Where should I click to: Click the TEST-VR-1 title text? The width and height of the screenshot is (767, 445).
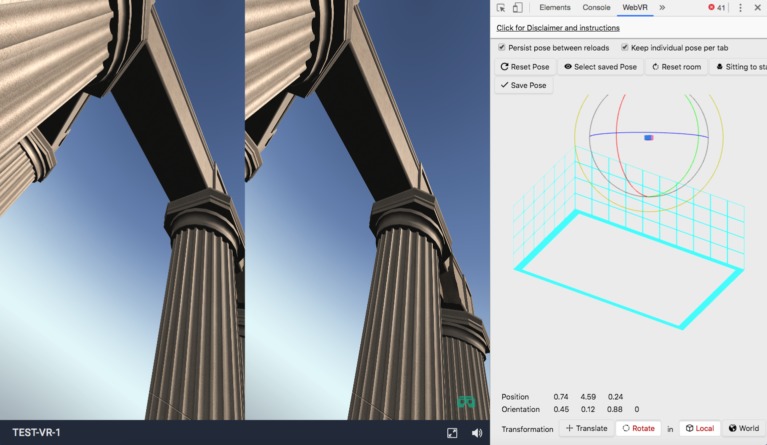coord(36,433)
